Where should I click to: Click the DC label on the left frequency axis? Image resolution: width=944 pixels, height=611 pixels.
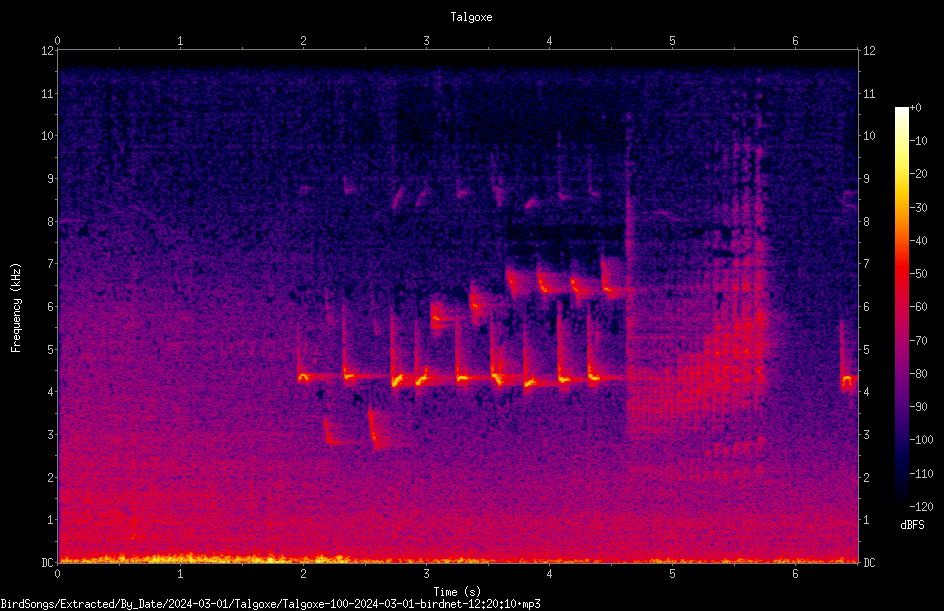pyautogui.click(x=48, y=562)
